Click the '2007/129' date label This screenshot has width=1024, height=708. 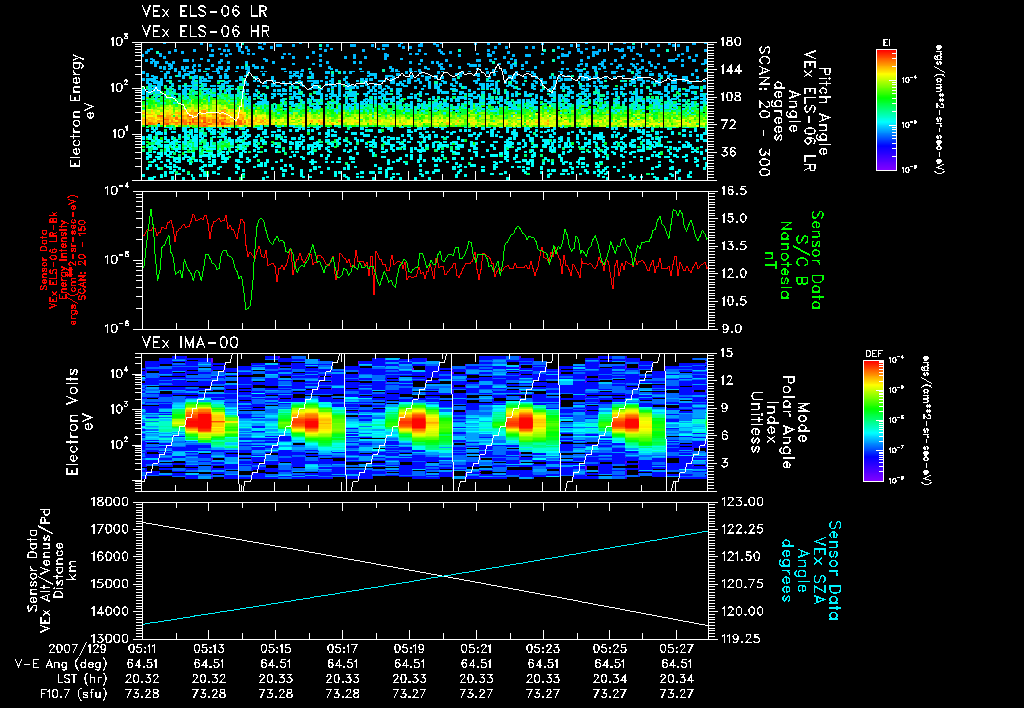77,649
